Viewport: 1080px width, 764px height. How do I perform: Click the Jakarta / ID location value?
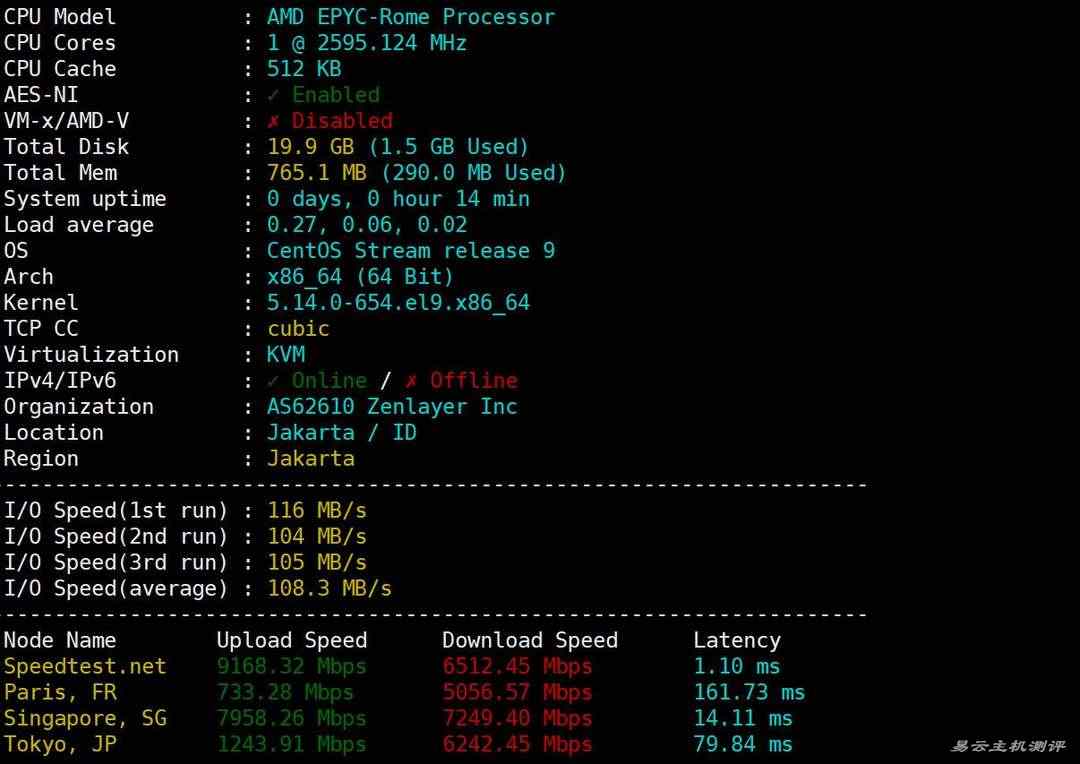pos(341,433)
